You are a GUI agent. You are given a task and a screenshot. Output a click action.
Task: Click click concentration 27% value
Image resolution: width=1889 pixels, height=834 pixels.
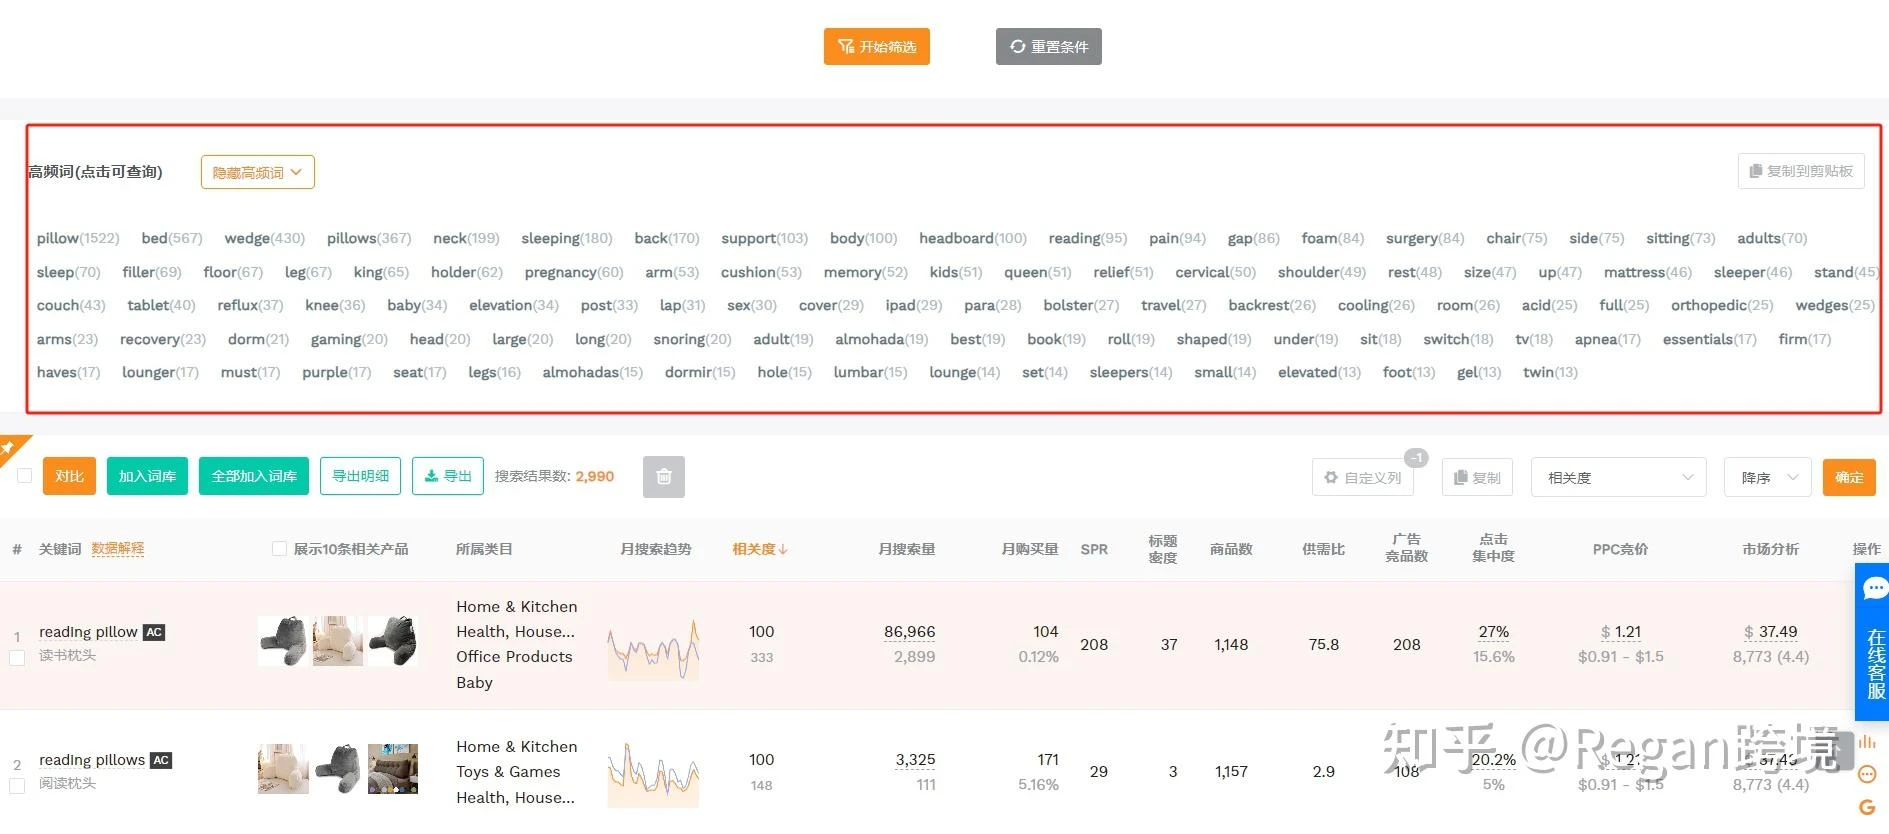(1493, 632)
